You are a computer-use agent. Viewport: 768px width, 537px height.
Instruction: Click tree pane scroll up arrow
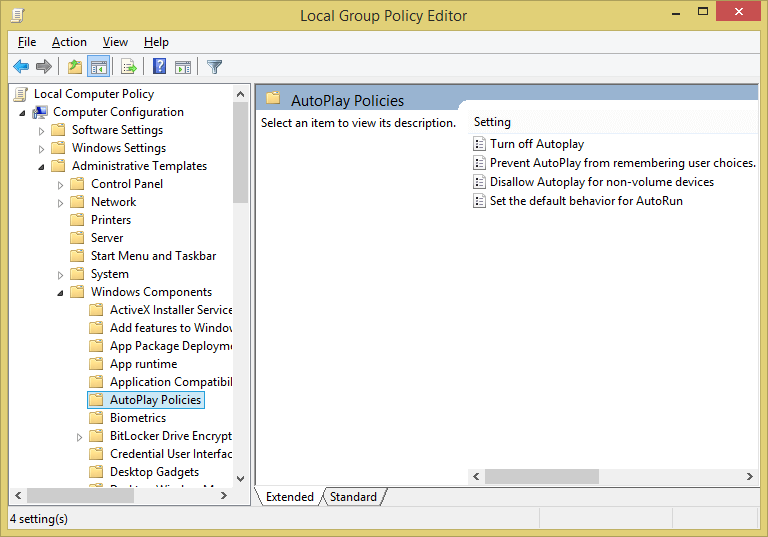click(240, 94)
